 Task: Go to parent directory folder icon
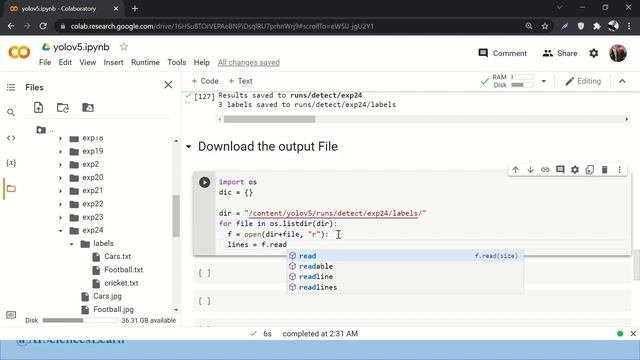coord(41,130)
